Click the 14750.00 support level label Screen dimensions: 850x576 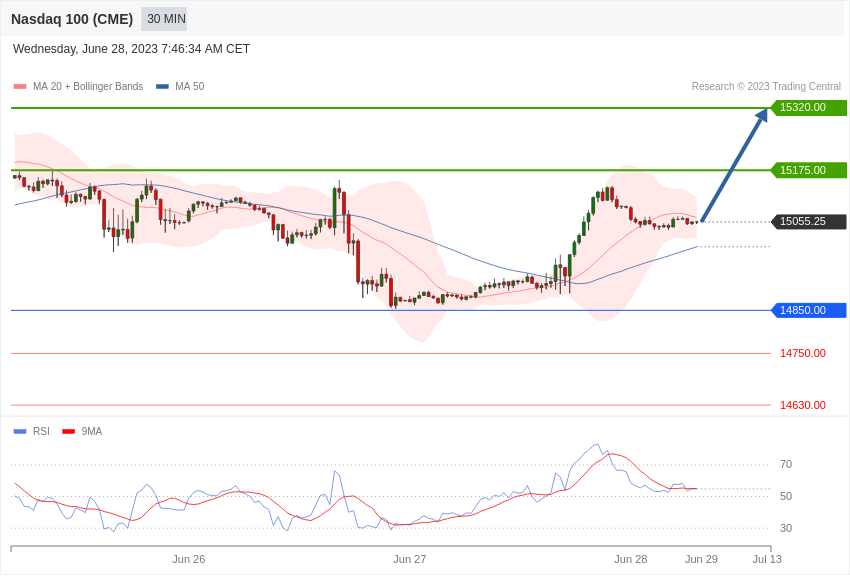click(803, 353)
